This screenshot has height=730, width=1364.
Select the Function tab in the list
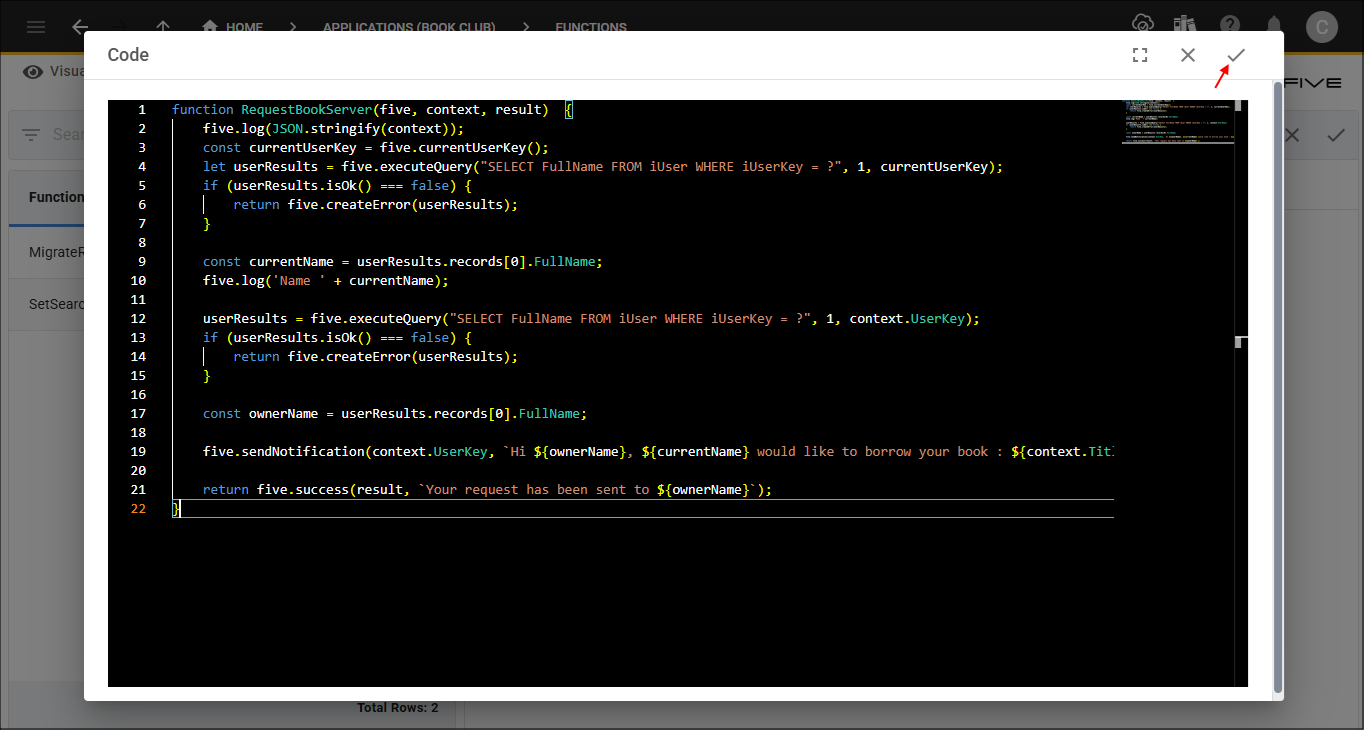tap(56, 197)
